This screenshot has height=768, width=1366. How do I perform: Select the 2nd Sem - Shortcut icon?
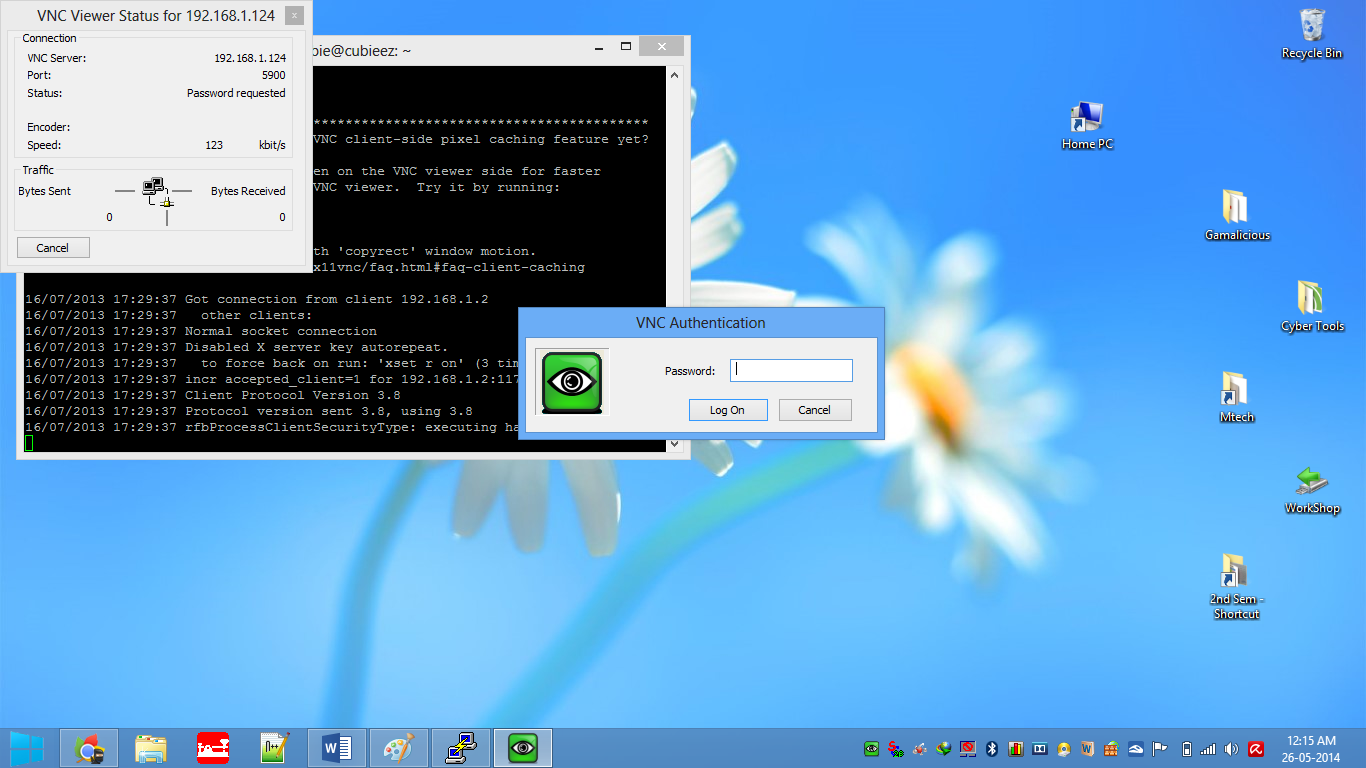1237,587
